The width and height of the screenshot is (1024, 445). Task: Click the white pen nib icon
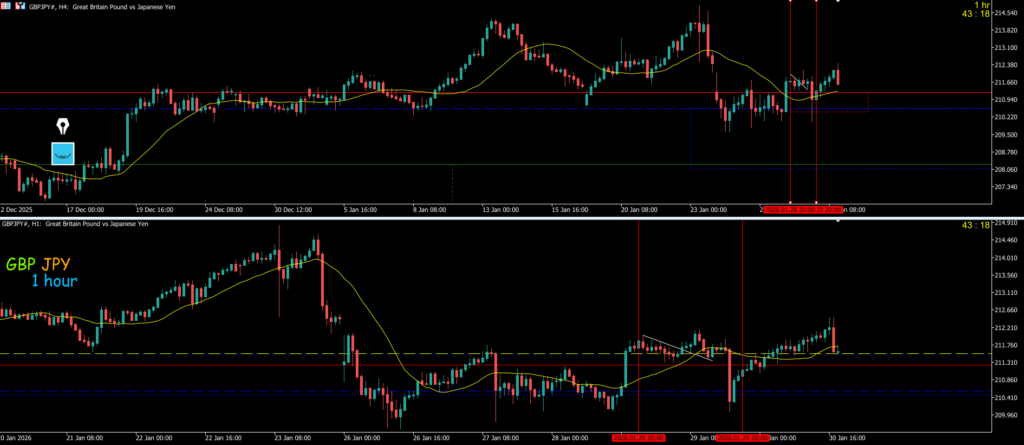click(x=63, y=127)
